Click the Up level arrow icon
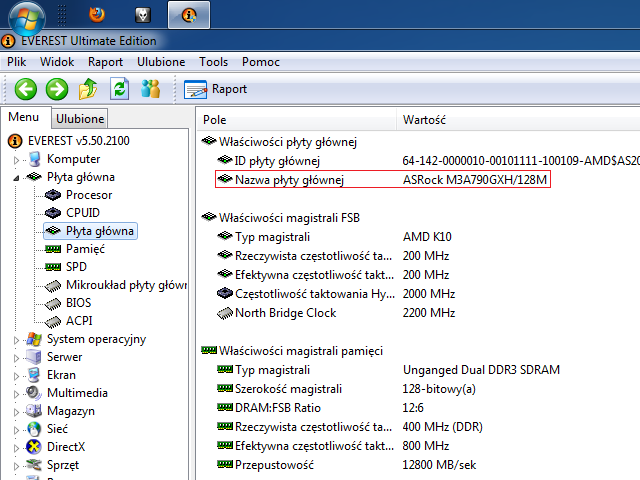 [x=89, y=89]
